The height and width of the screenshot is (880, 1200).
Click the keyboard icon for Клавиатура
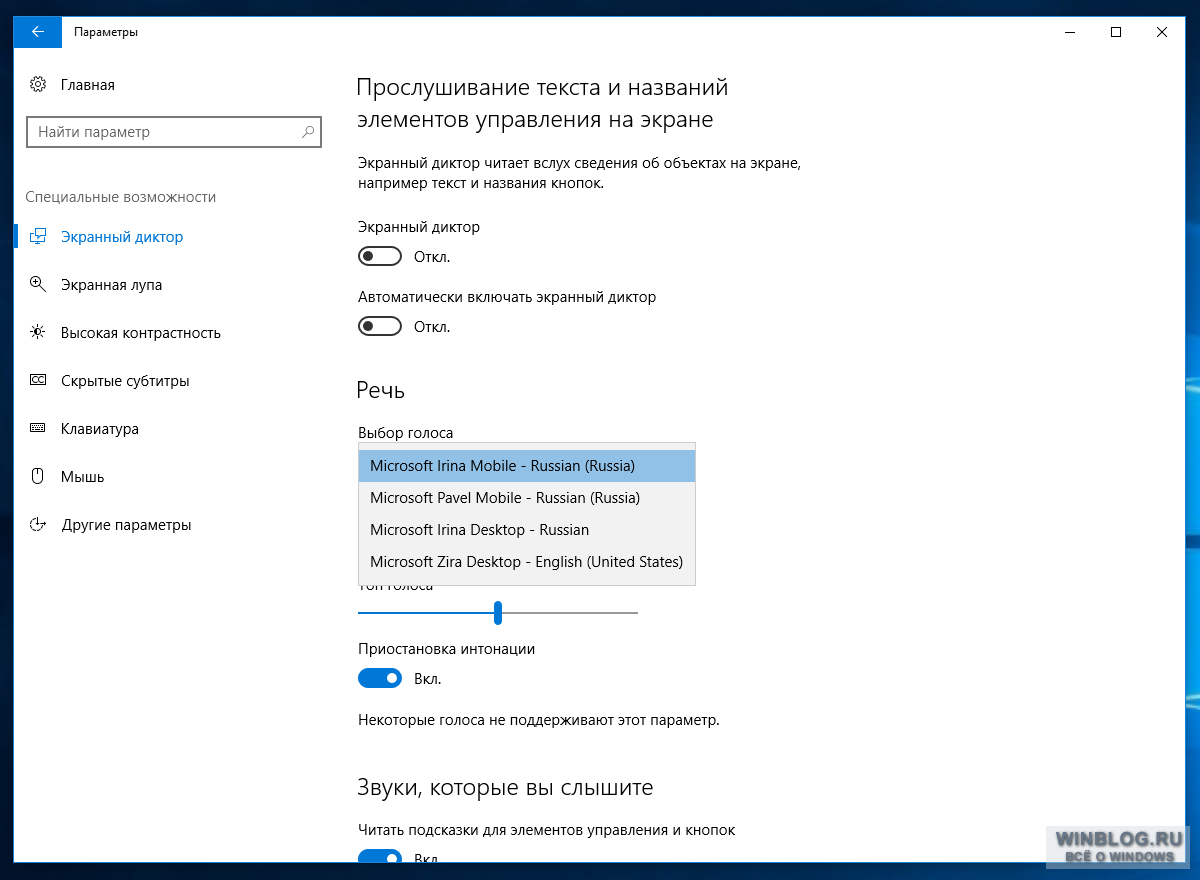click(x=38, y=429)
